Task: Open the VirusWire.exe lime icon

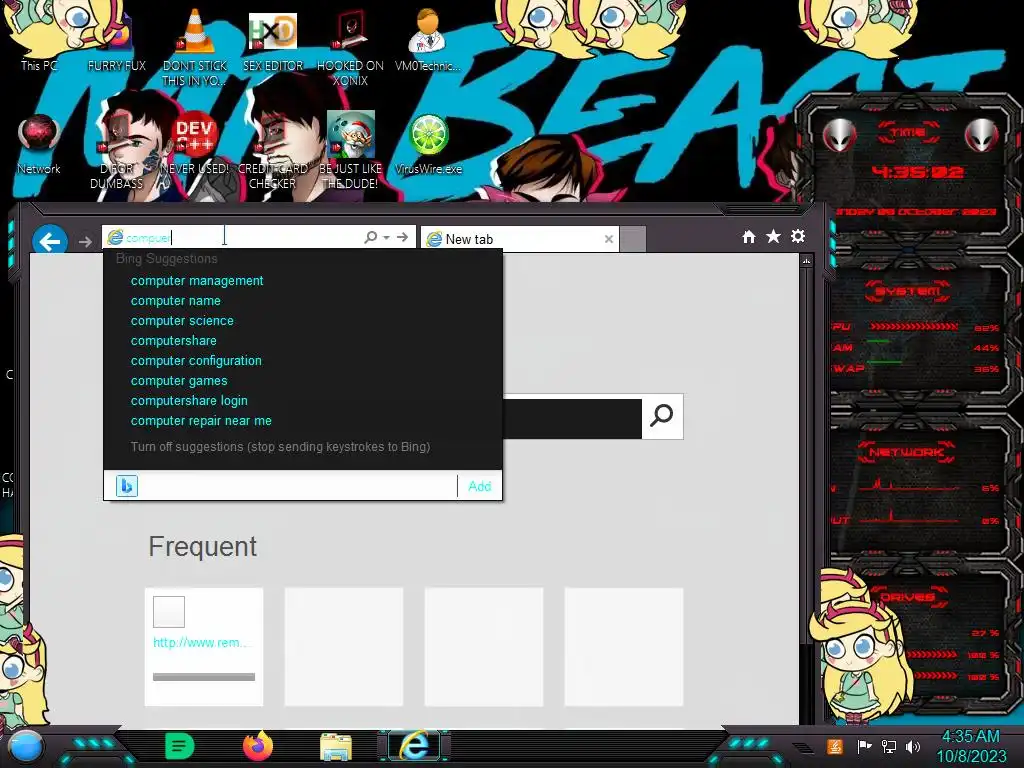Action: point(428,144)
